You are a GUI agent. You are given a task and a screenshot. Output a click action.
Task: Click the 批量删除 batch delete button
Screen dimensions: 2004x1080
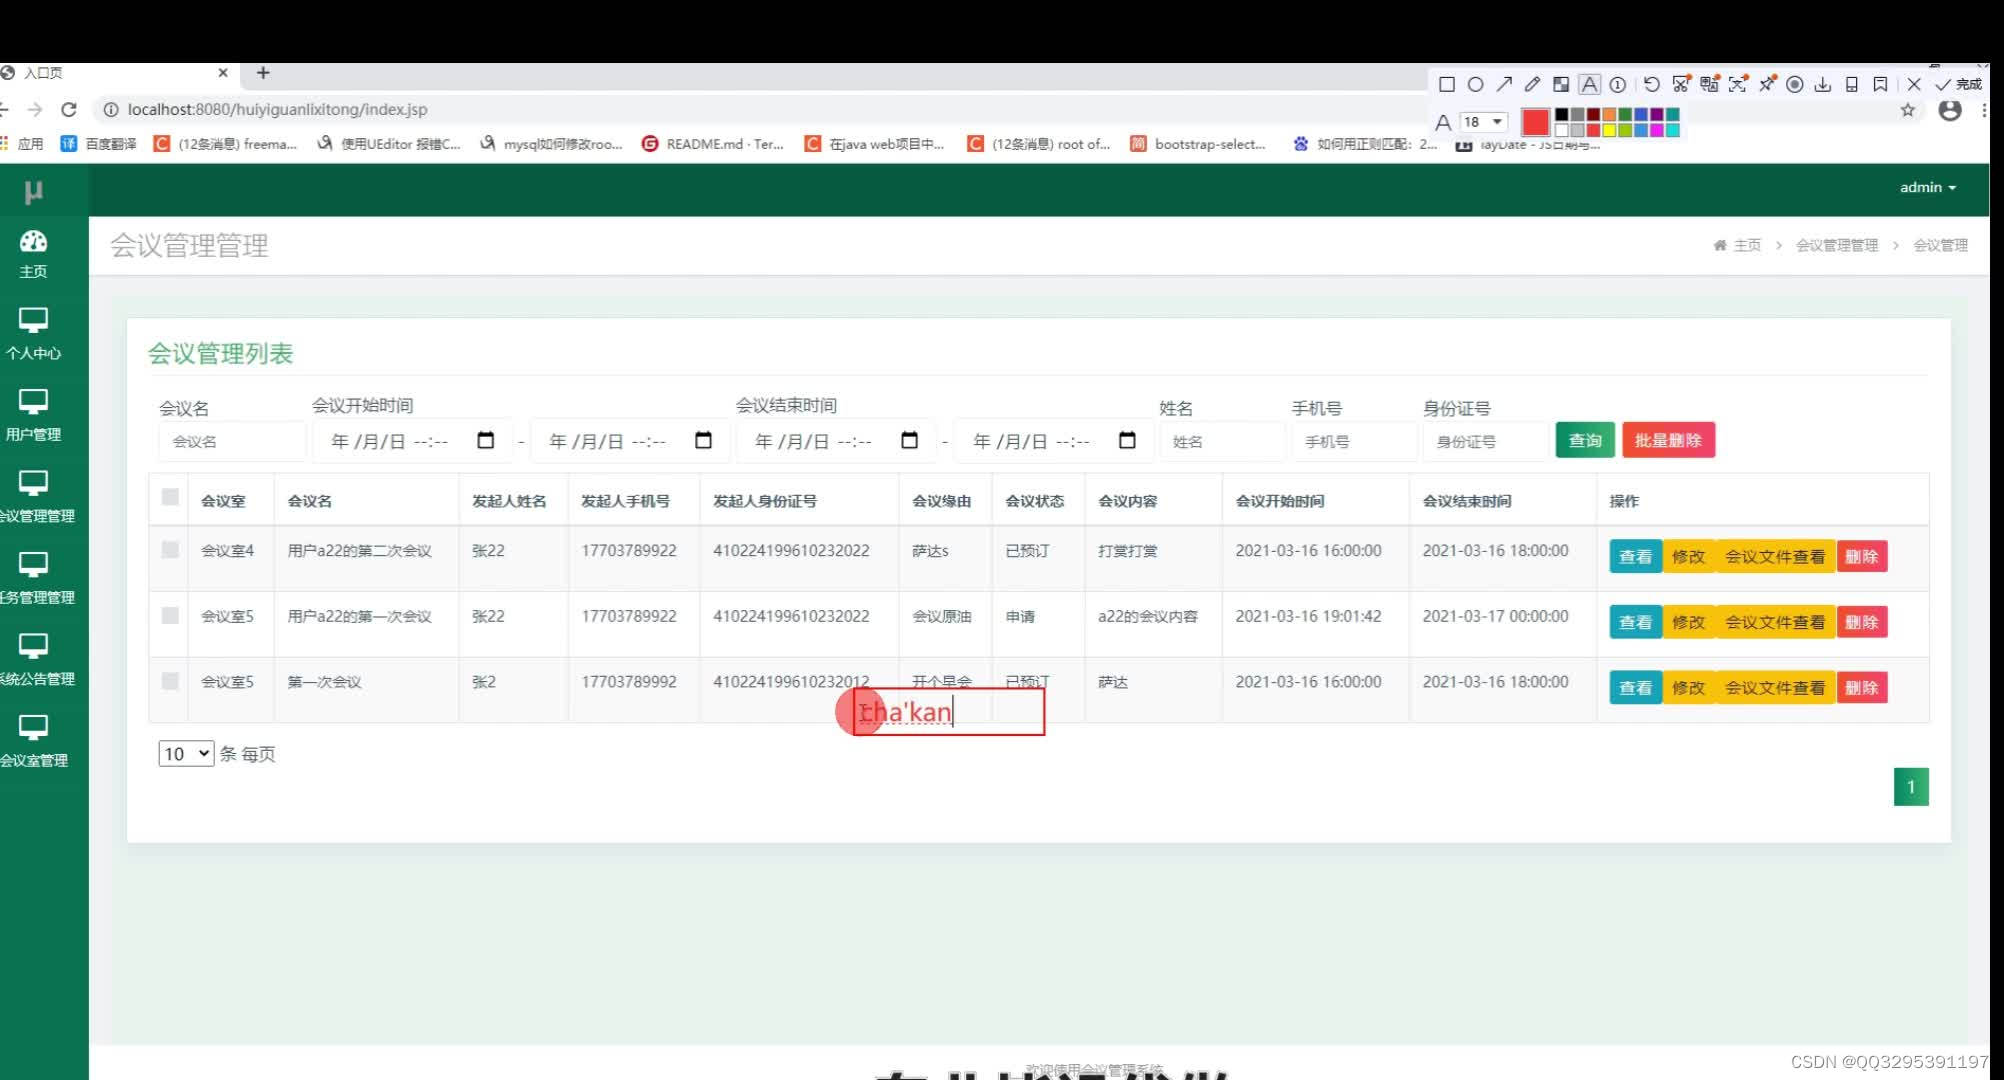click(1668, 440)
